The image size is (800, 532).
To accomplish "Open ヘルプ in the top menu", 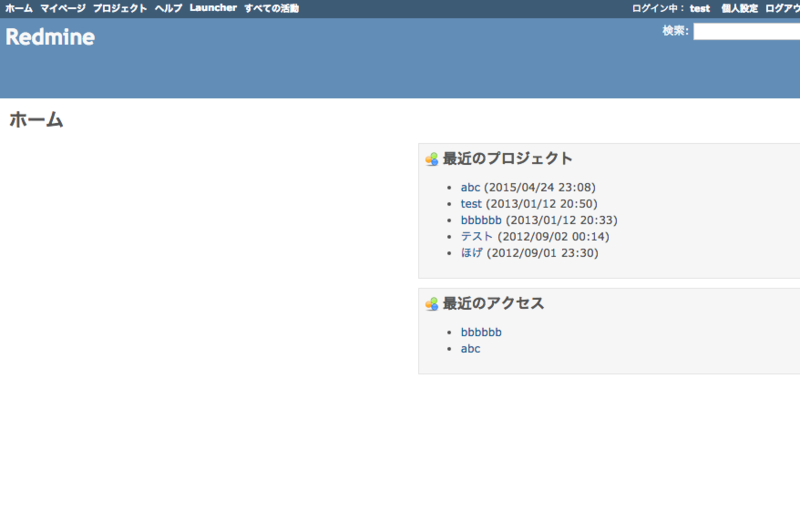I will point(168,8).
